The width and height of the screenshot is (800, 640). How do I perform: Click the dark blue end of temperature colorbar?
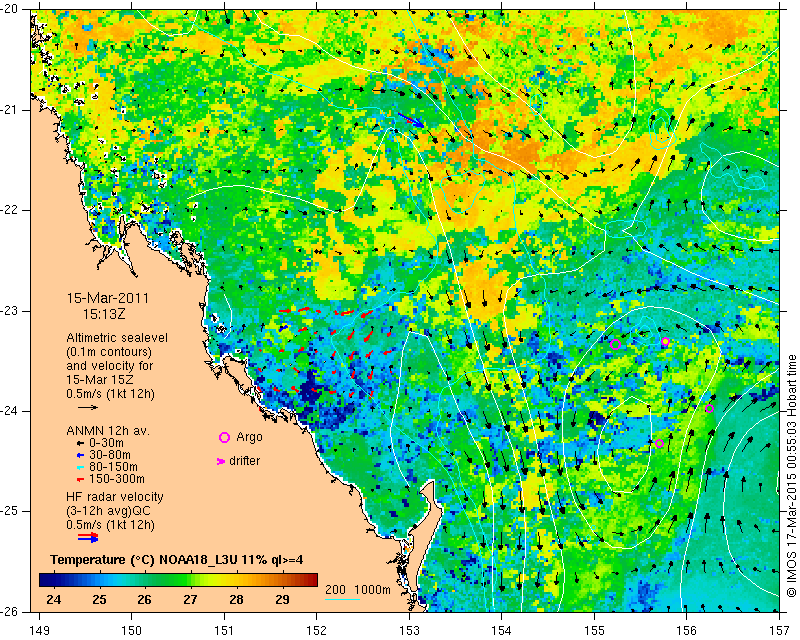pyautogui.click(x=45, y=580)
